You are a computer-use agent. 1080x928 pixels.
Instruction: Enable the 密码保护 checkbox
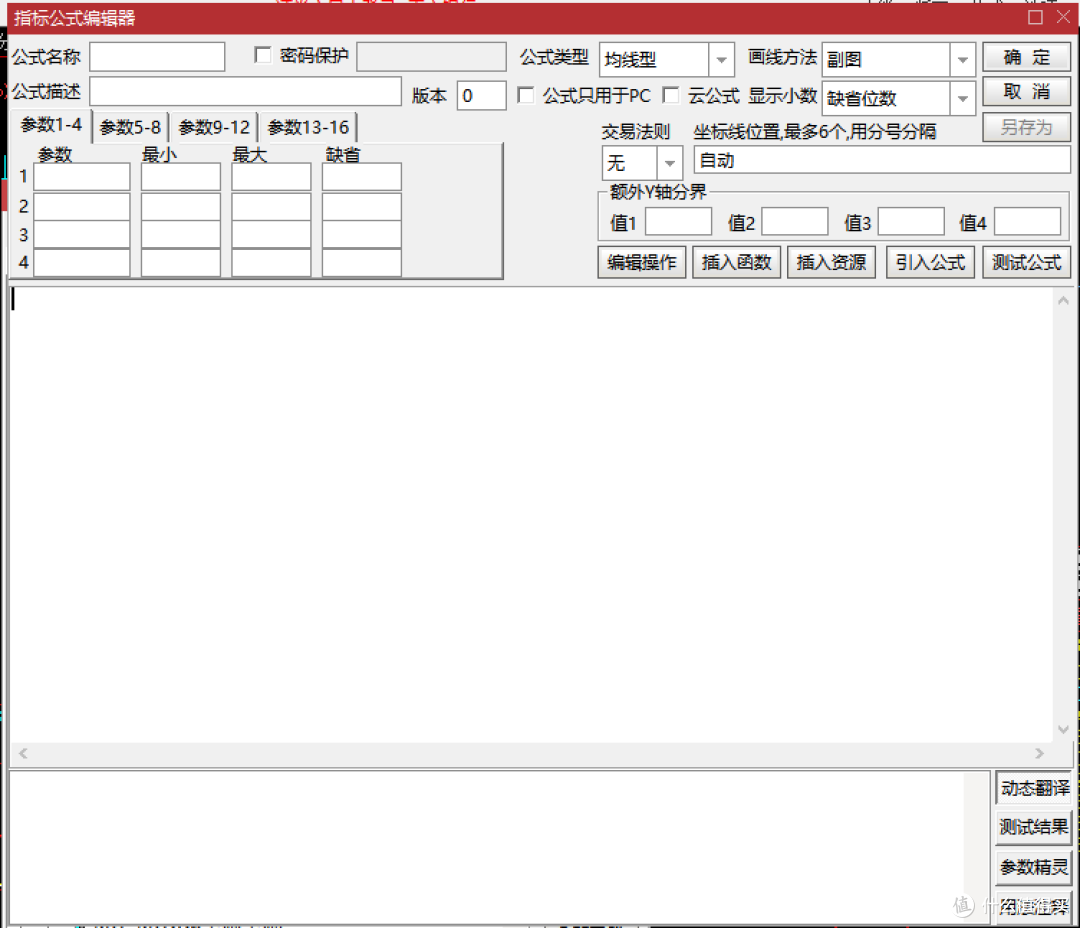pyautogui.click(x=263, y=56)
